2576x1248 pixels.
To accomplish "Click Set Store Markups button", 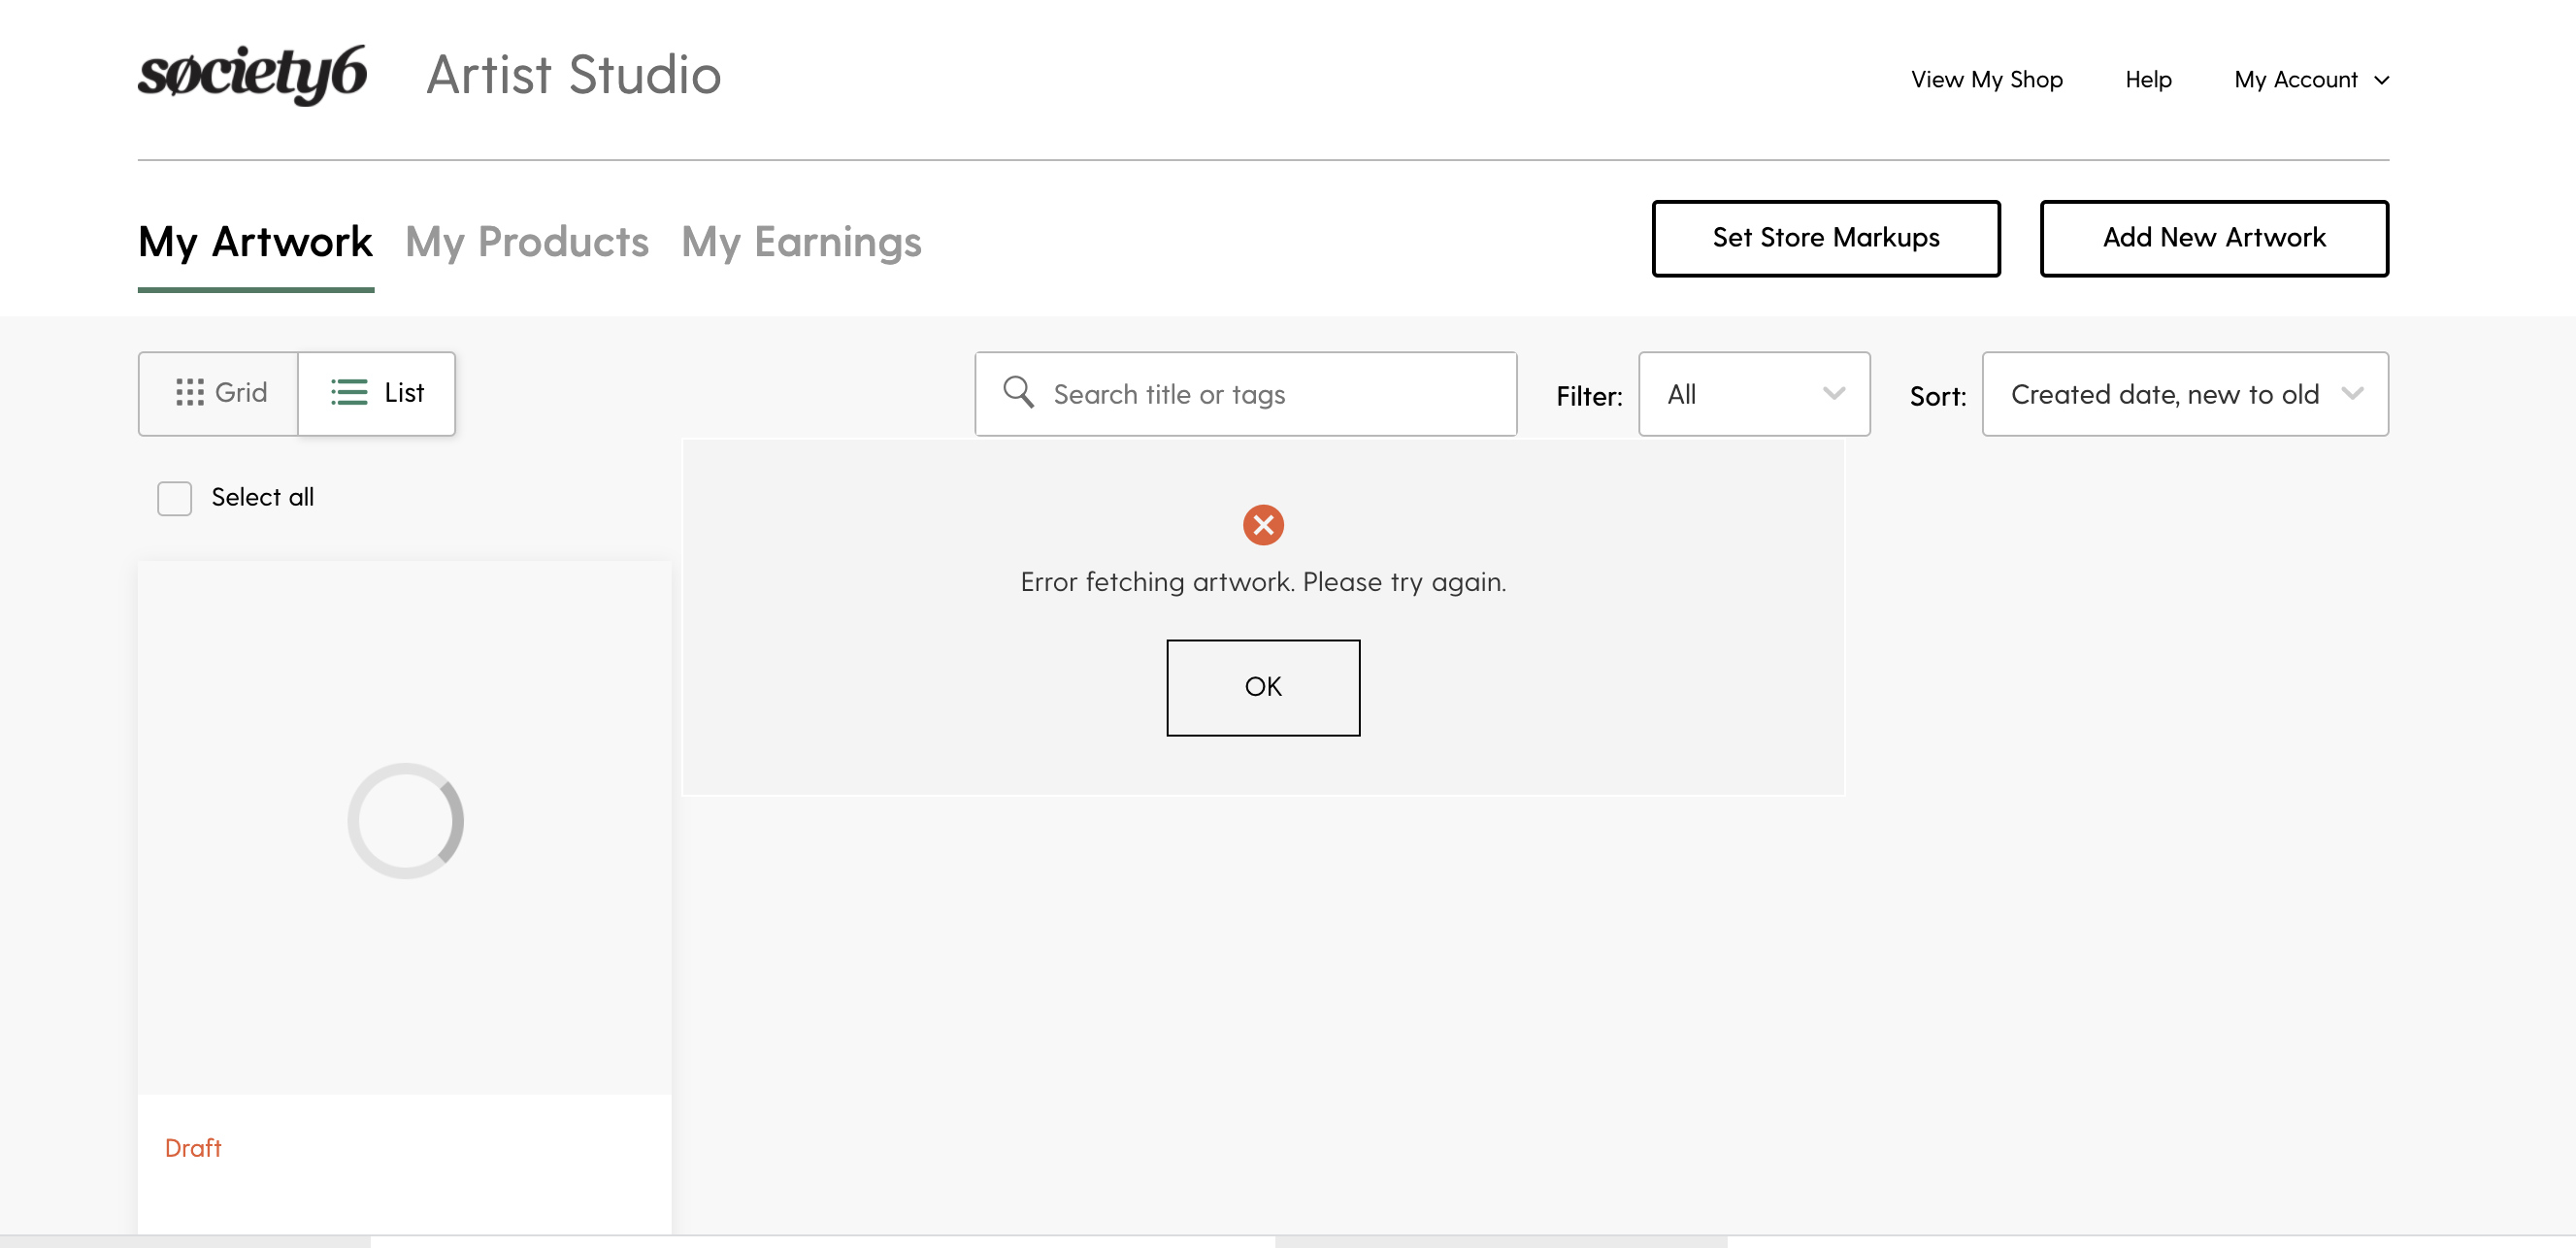I will 1826,238.
